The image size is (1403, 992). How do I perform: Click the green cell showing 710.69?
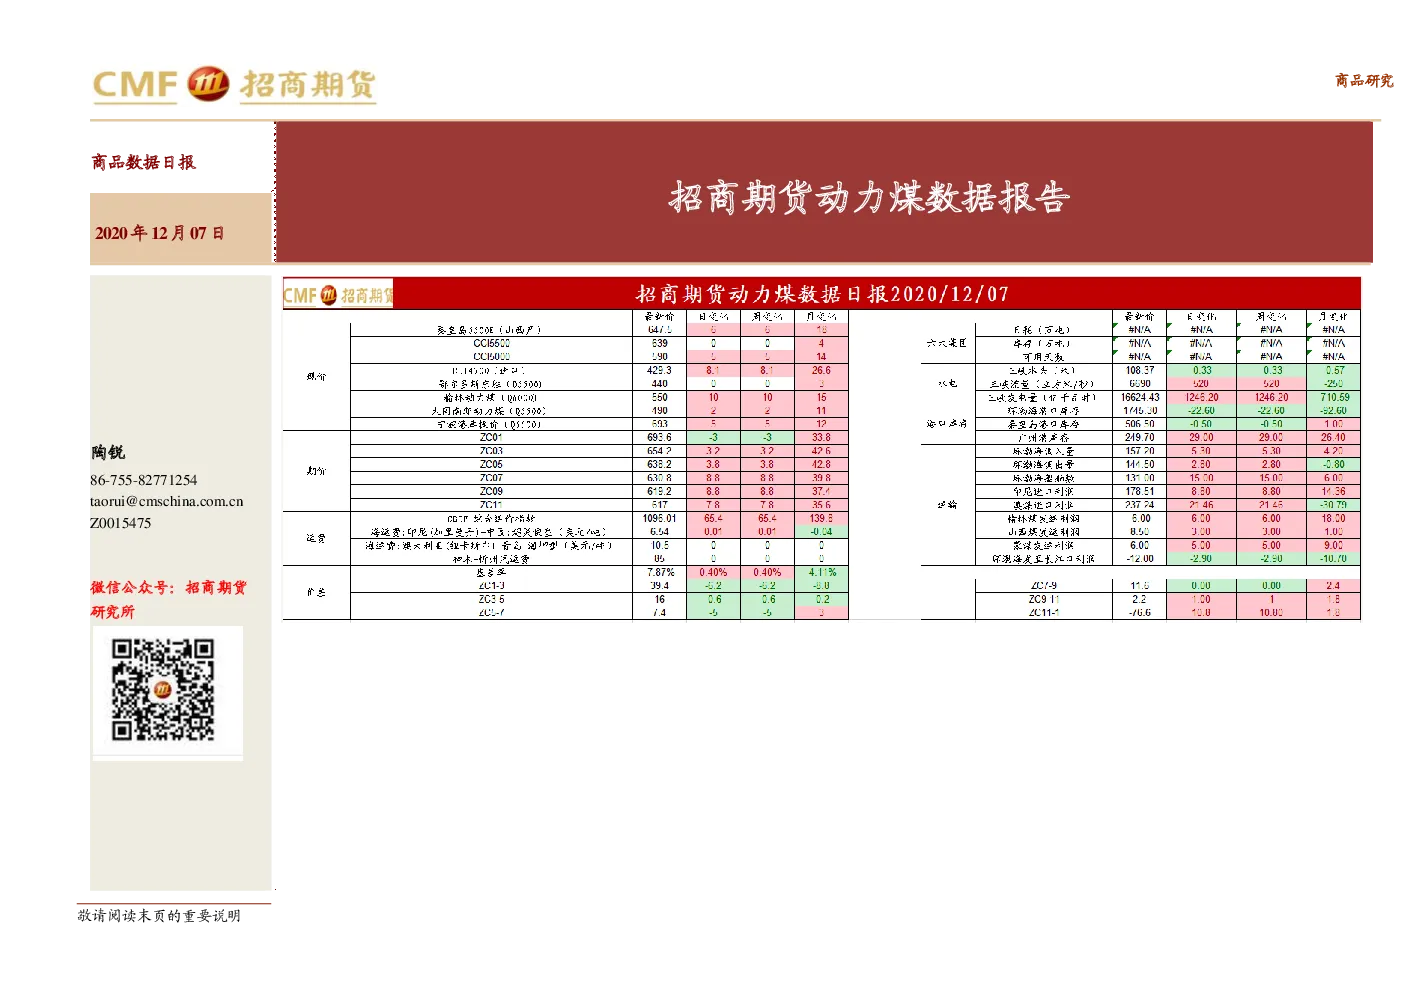point(1334,397)
